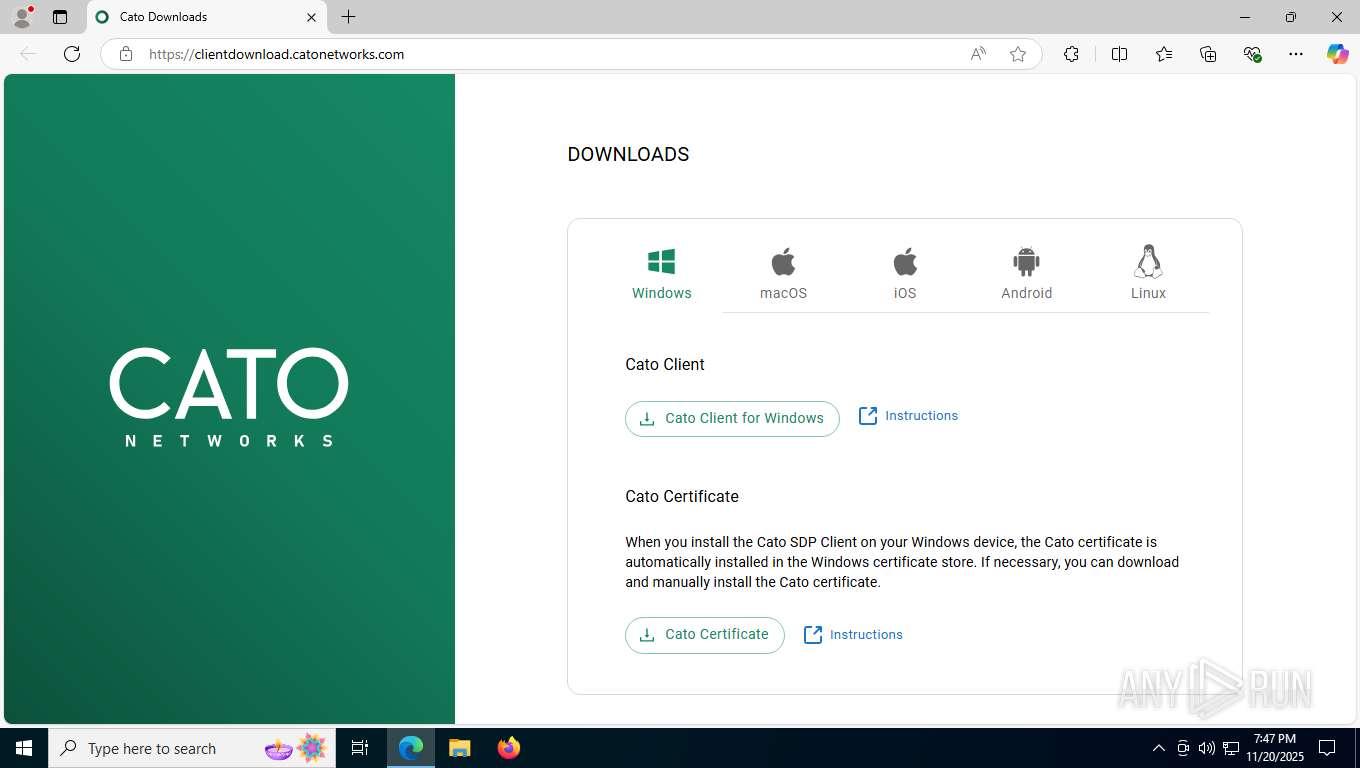1360x768 pixels.
Task: Open a new browser tab
Action: (348, 17)
